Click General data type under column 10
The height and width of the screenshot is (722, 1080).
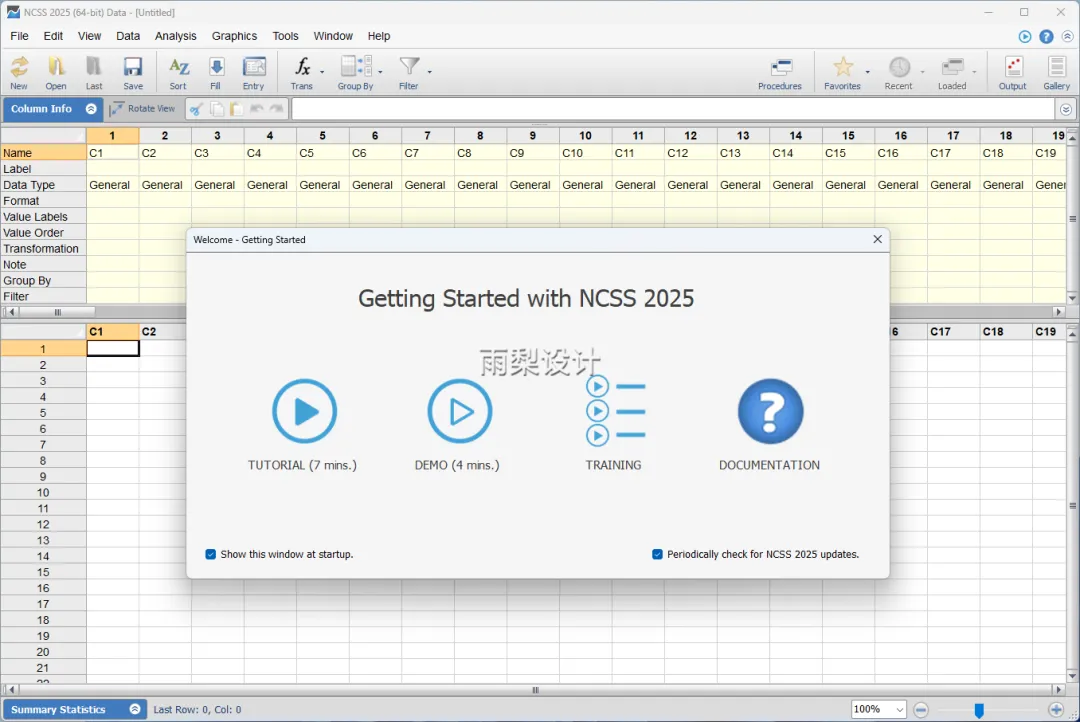[x=585, y=185]
